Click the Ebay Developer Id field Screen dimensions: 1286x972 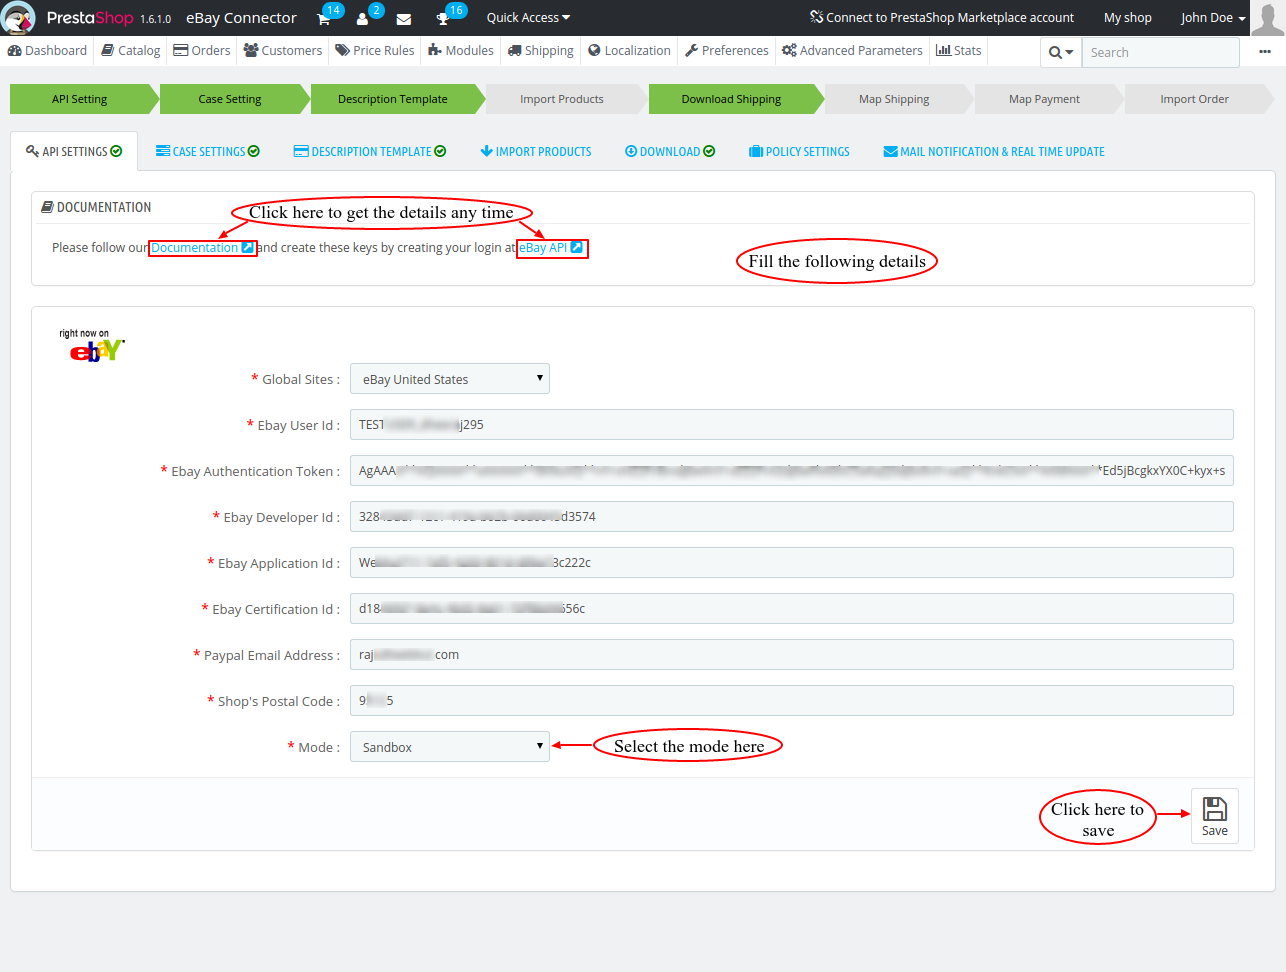(792, 517)
